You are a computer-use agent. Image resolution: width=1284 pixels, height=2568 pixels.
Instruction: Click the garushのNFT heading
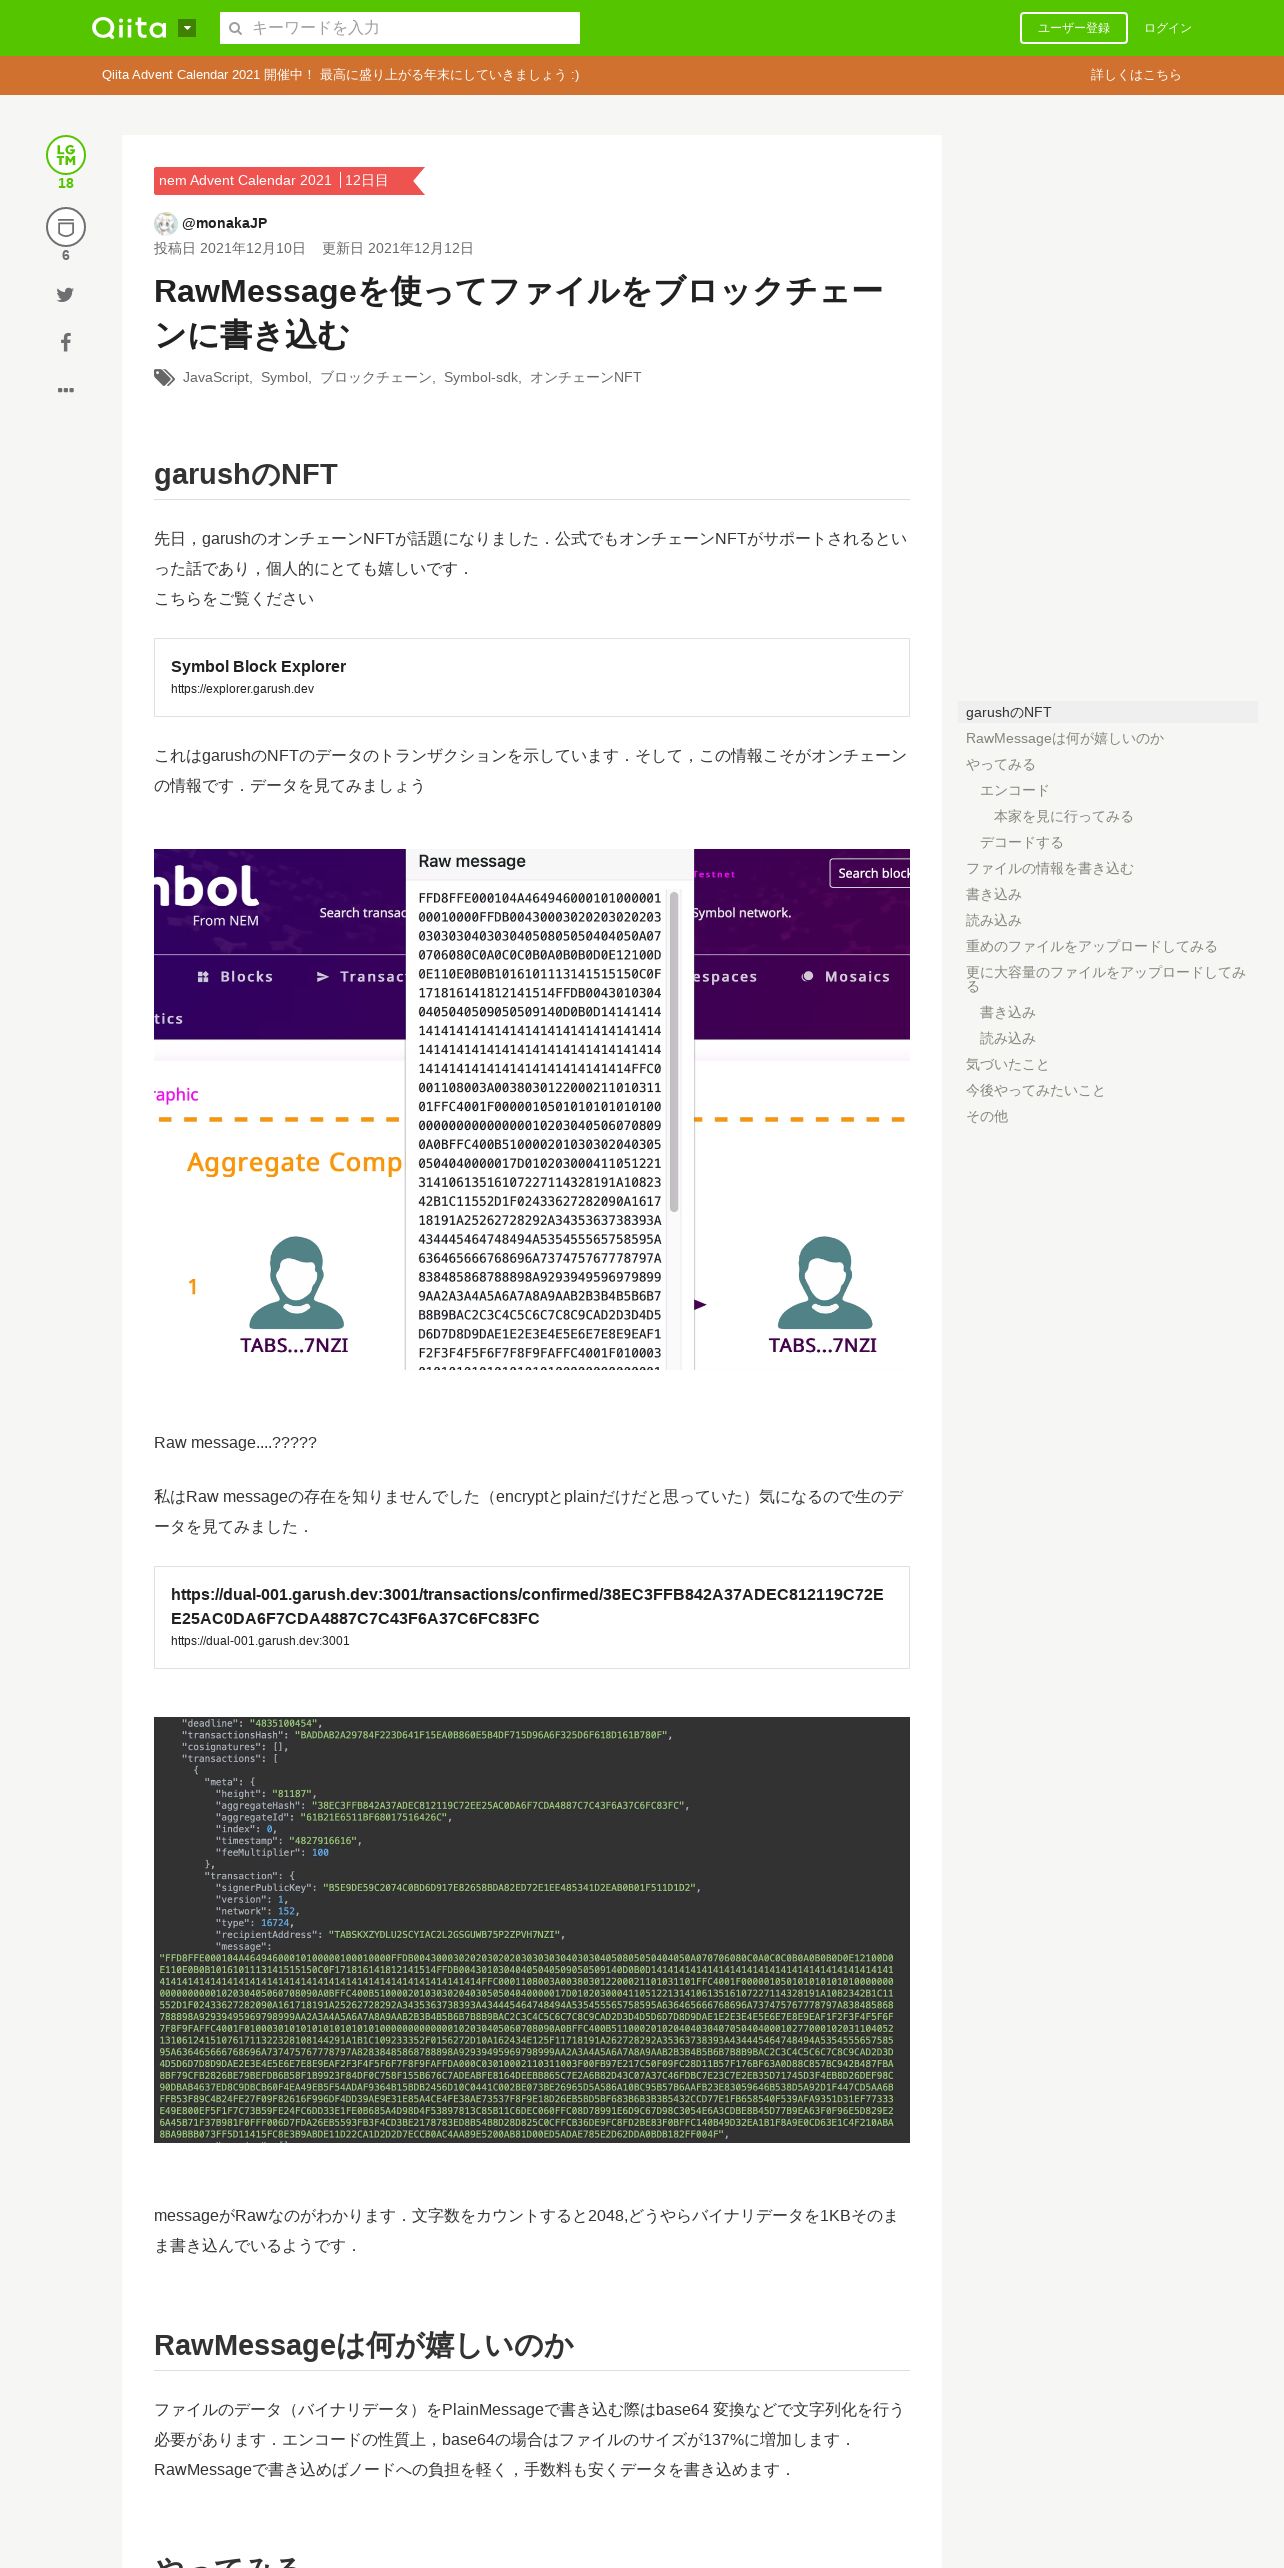246,474
